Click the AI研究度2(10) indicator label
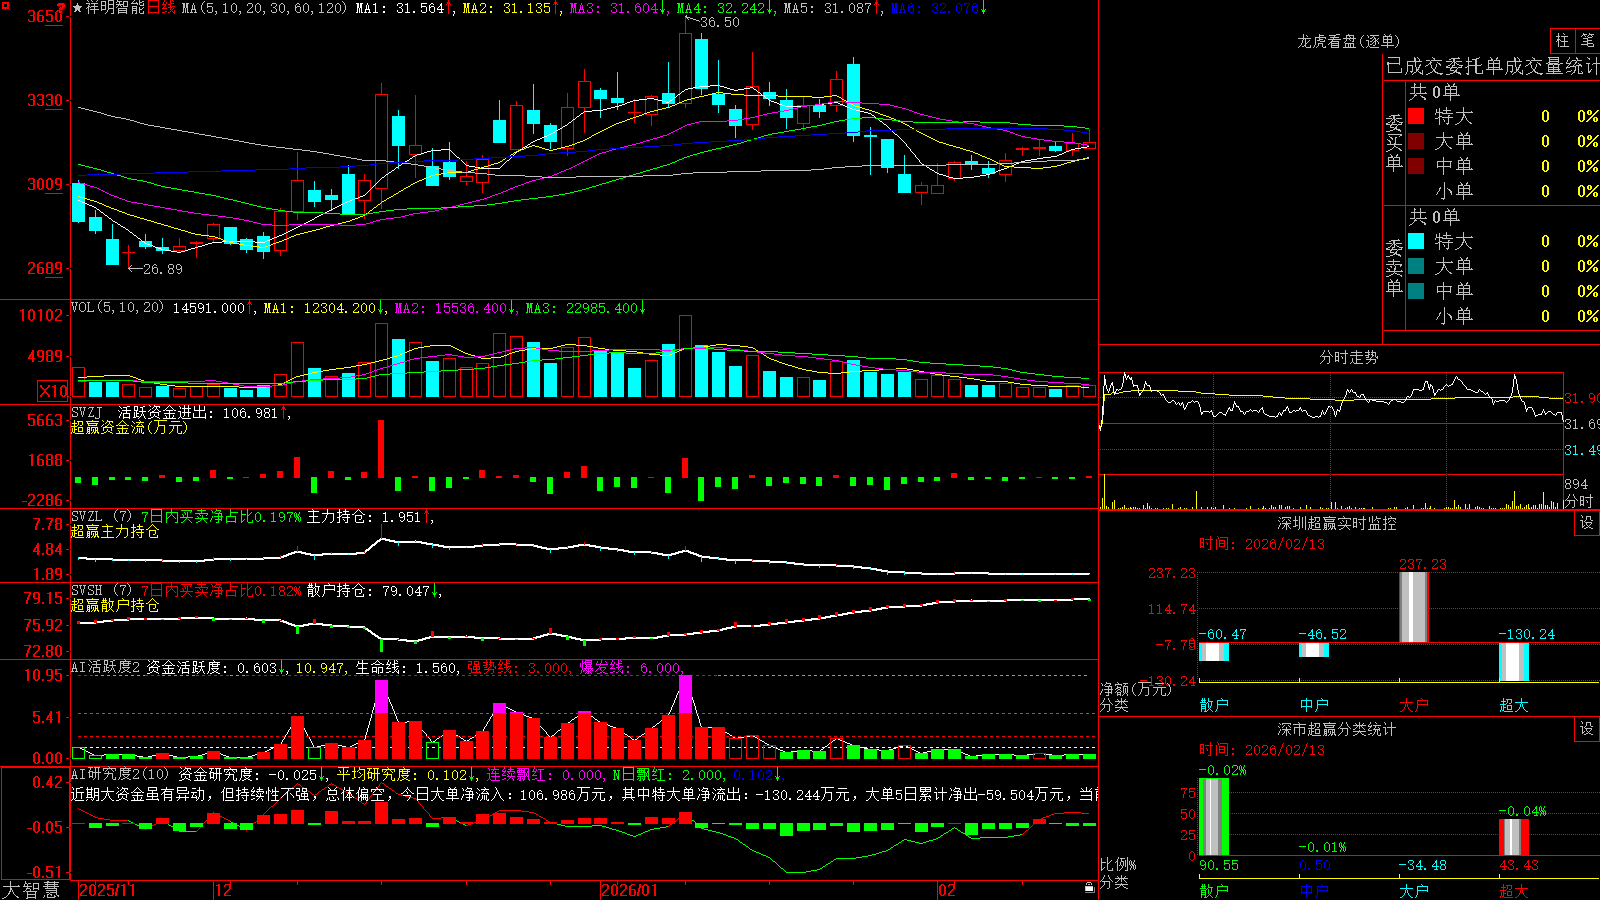 [x=120, y=775]
